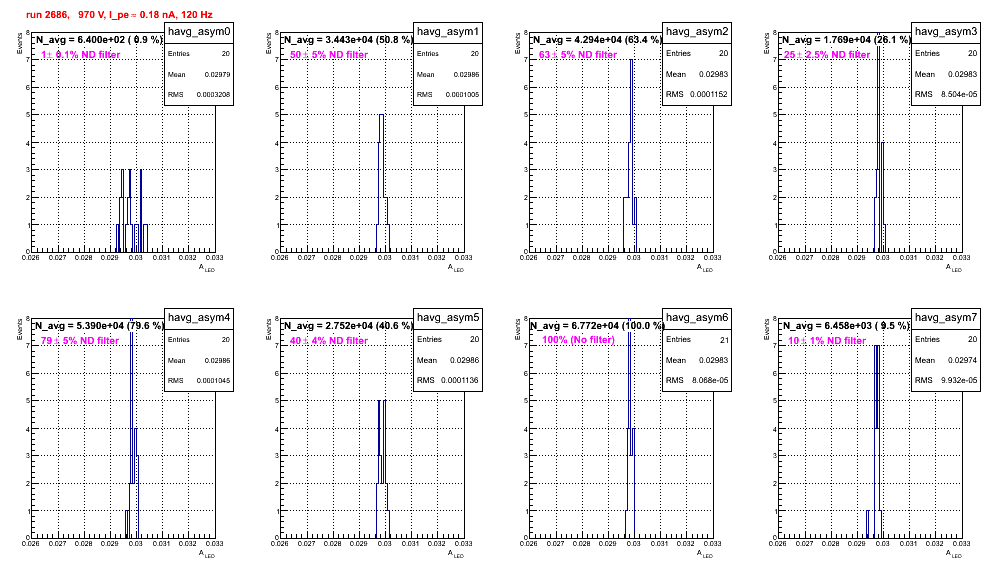Pick the magenta 100% (No filter) label

pyautogui.click(x=578, y=340)
